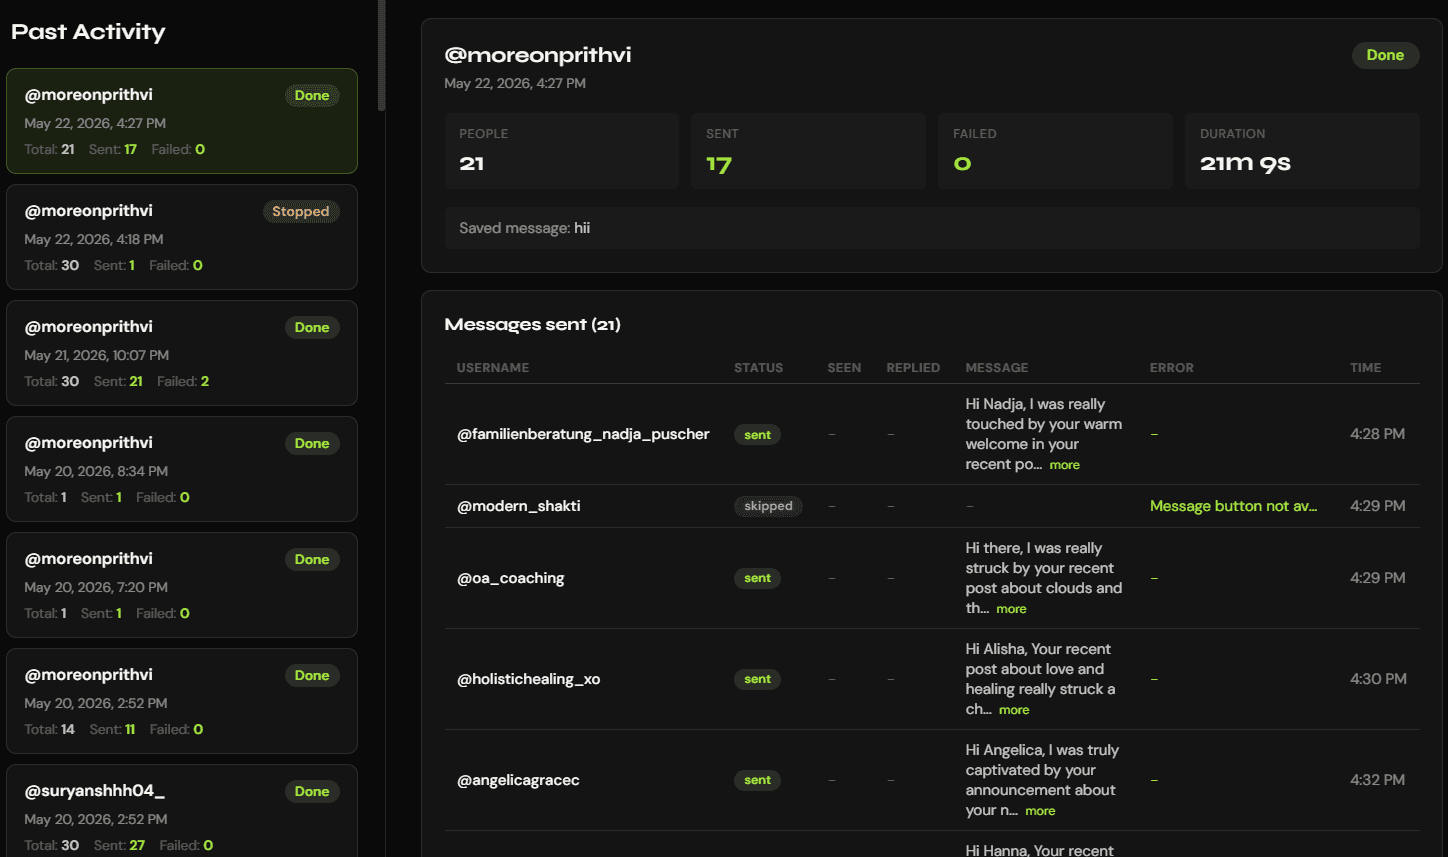Select the May 21, 10:07 PM activity card
Image resolution: width=1448 pixels, height=857 pixels.
click(x=182, y=353)
